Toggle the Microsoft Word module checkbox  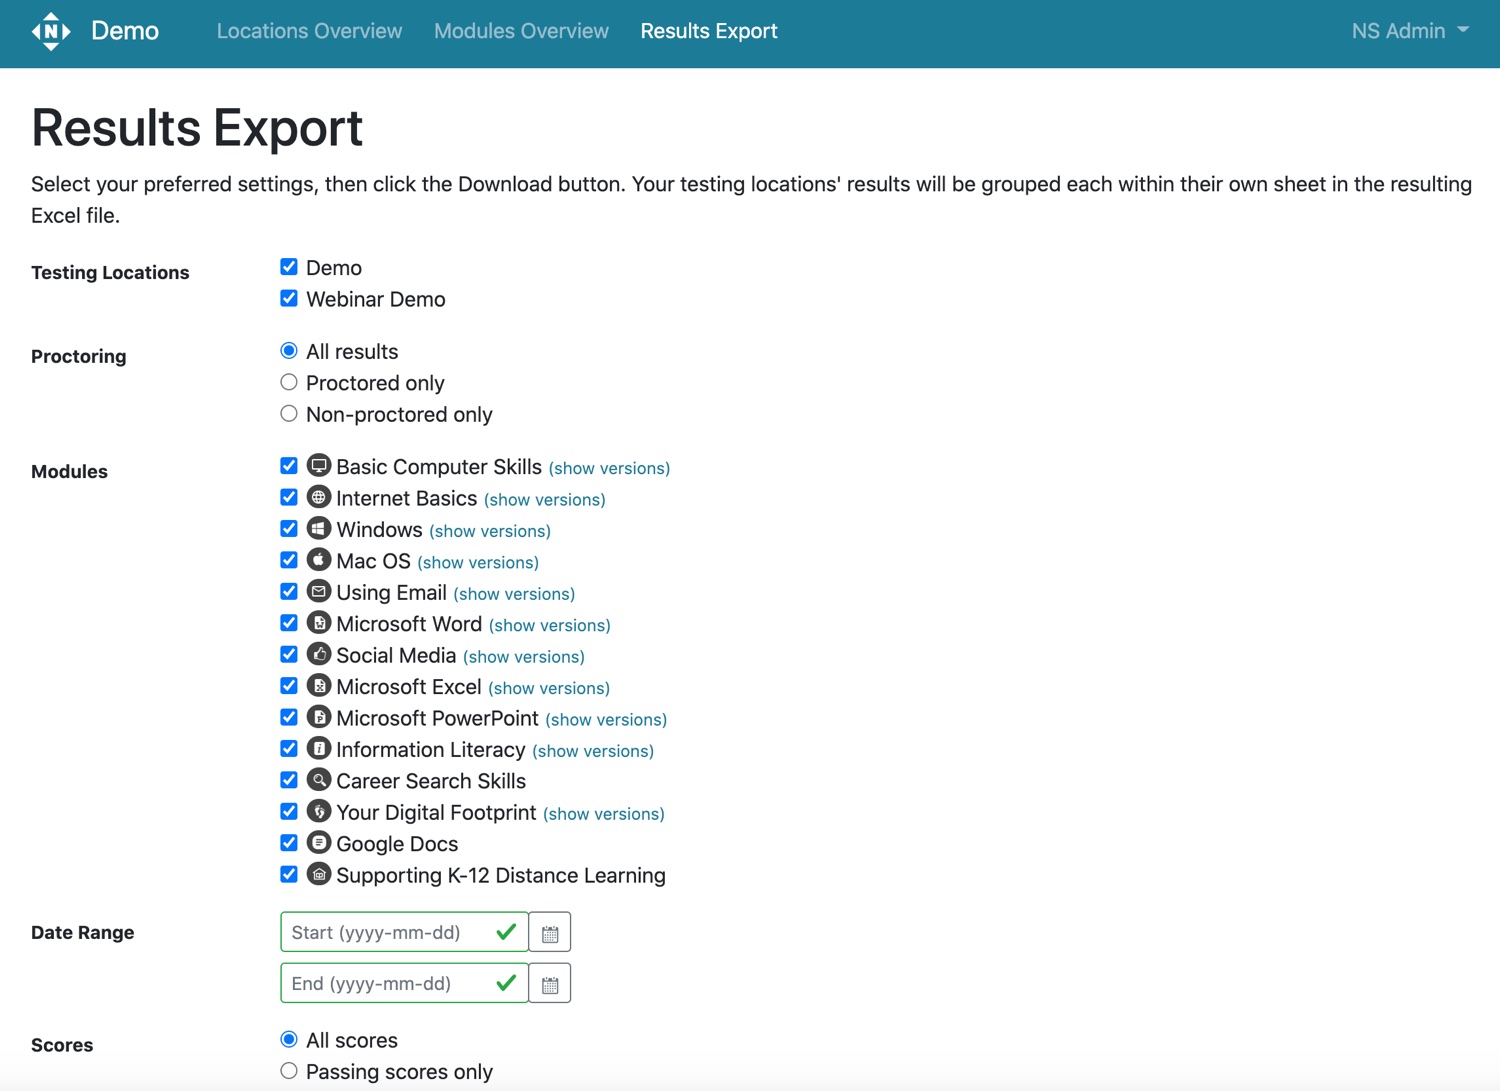point(289,623)
